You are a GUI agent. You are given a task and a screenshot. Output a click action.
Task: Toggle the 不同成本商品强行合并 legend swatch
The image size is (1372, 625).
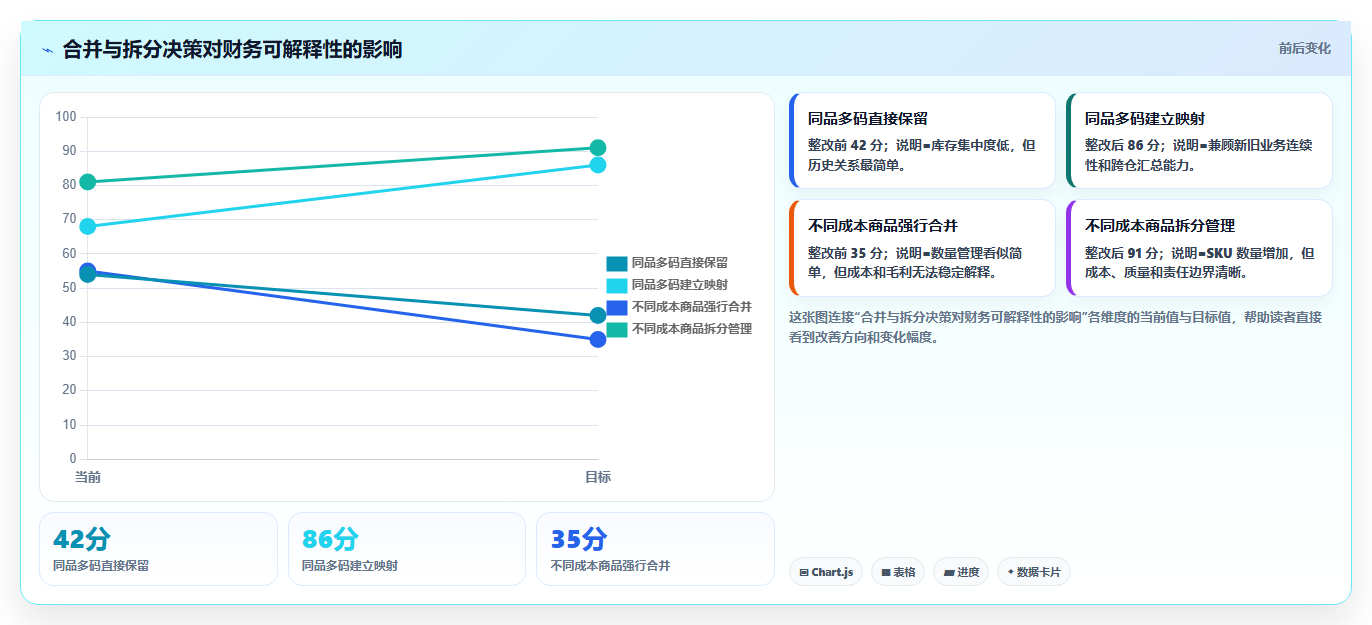click(616, 307)
